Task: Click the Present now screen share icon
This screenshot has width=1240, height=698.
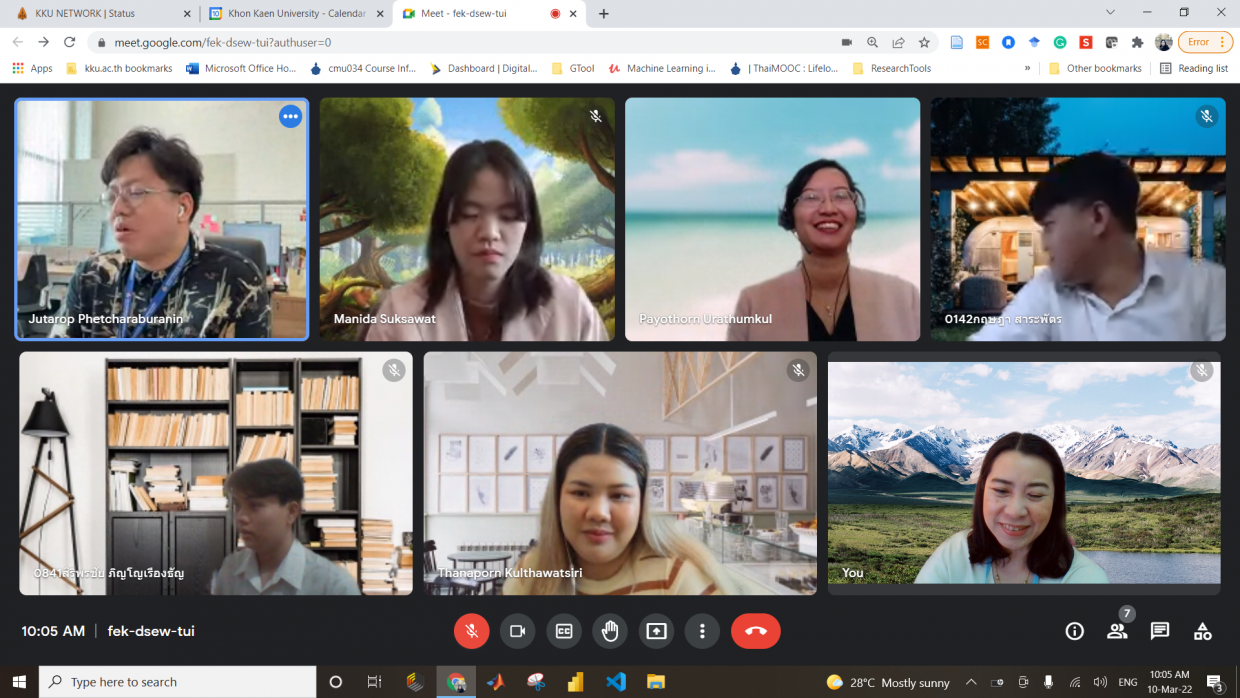Action: [x=656, y=631]
